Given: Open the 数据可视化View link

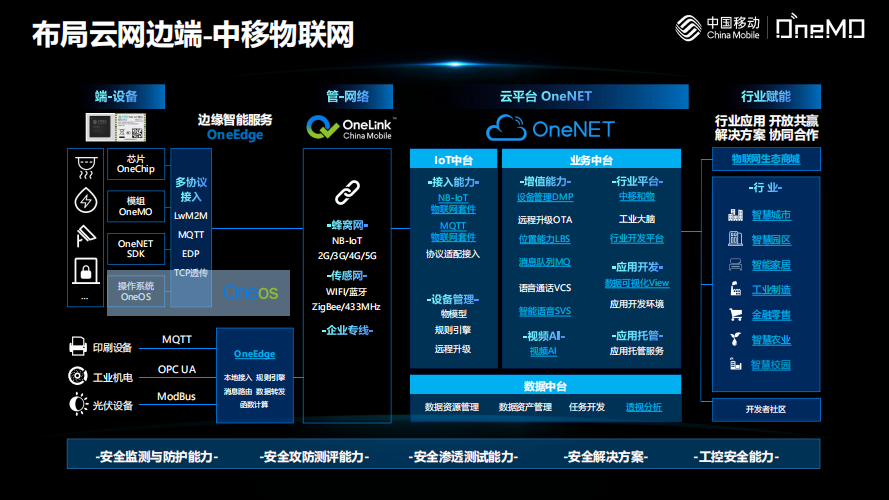Looking at the screenshot, I should [636, 283].
